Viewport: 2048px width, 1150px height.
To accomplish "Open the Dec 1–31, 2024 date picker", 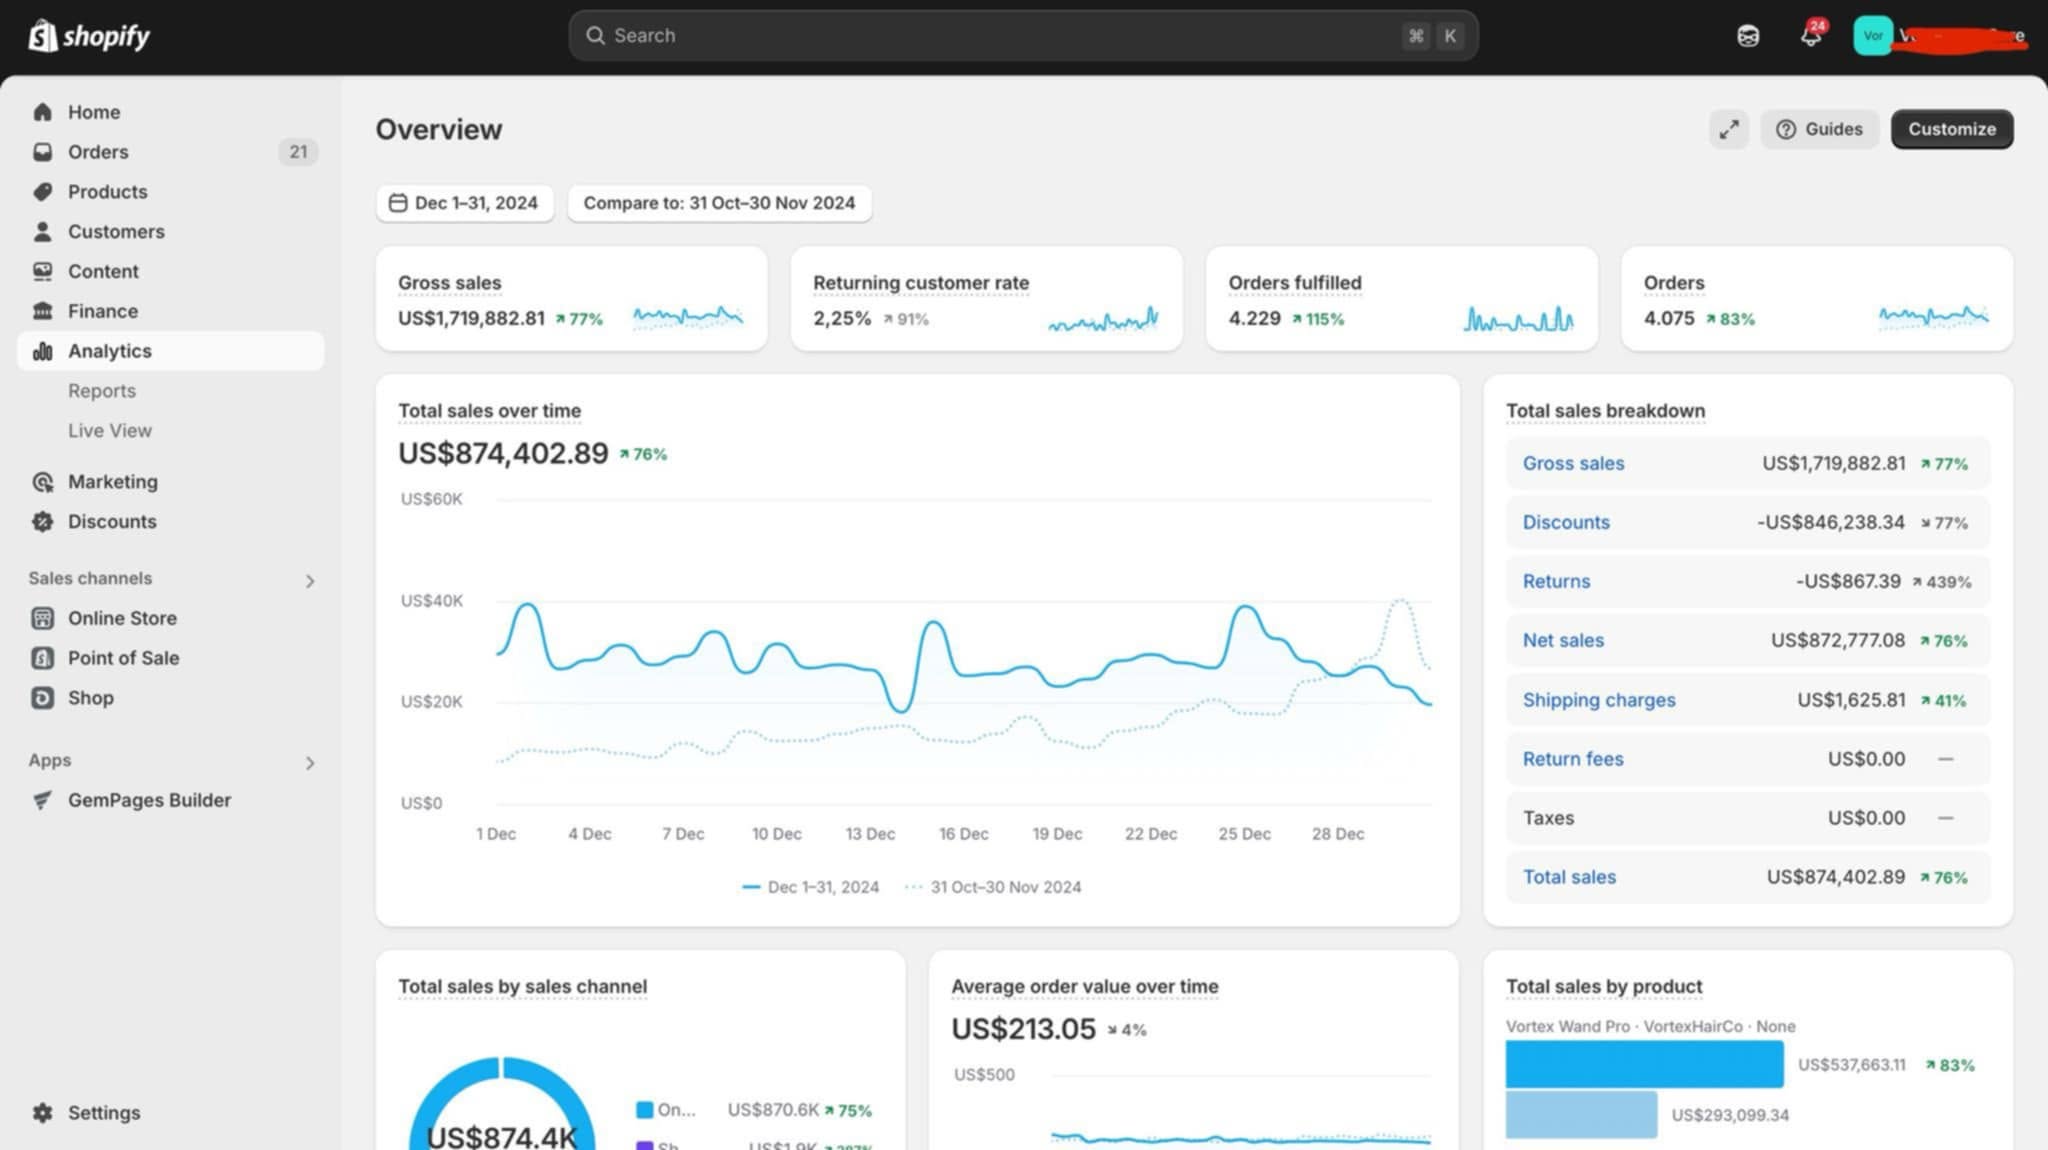I will coord(465,203).
